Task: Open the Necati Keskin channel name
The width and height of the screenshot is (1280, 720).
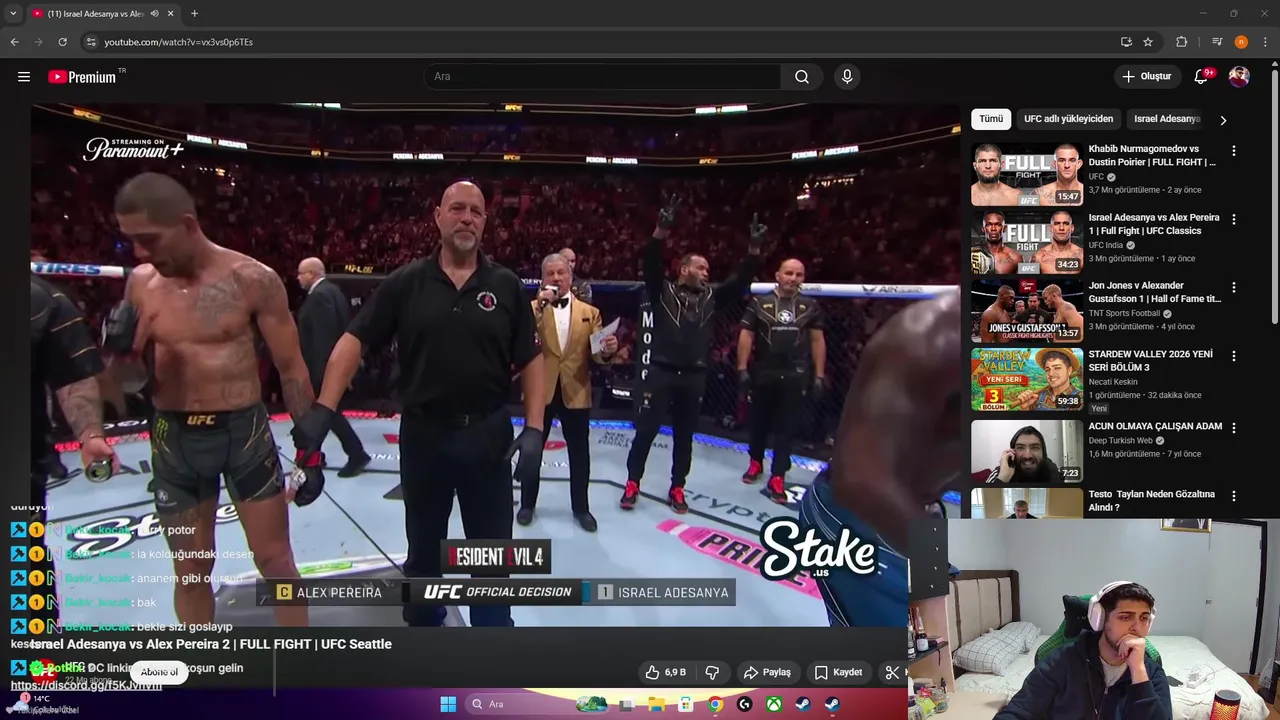Action: tap(1113, 382)
